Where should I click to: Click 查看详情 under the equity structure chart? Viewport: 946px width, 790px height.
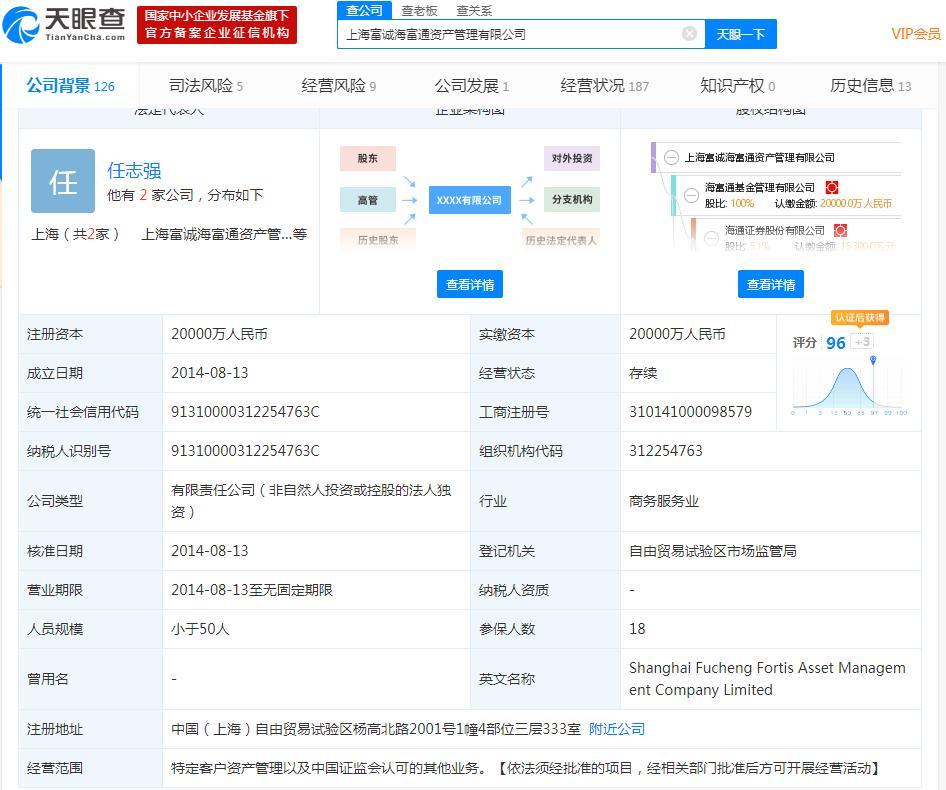(x=770, y=284)
